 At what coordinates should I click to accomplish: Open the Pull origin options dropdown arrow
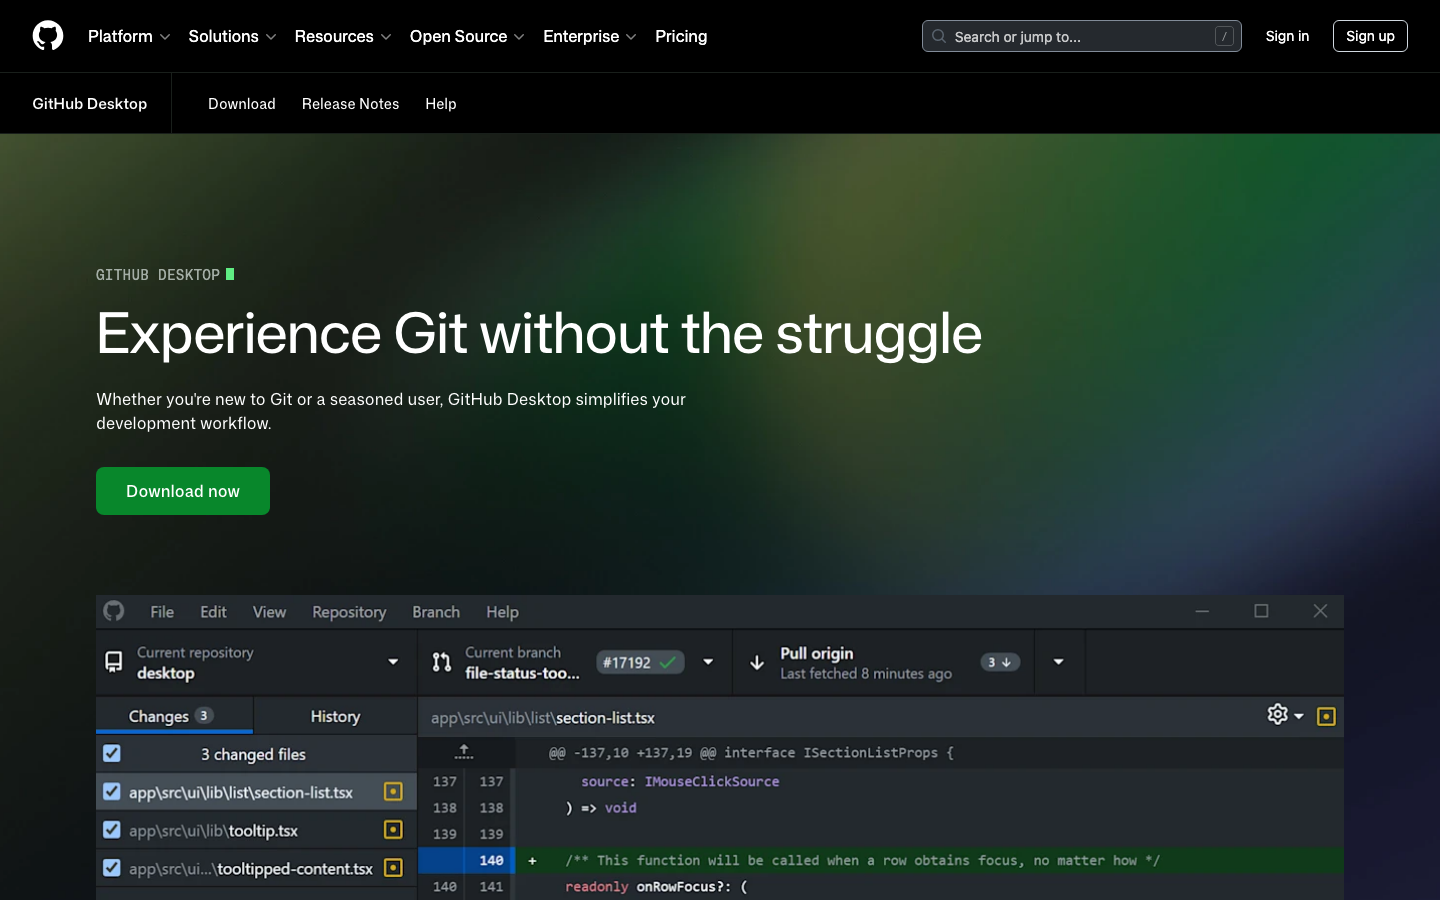point(1058,661)
